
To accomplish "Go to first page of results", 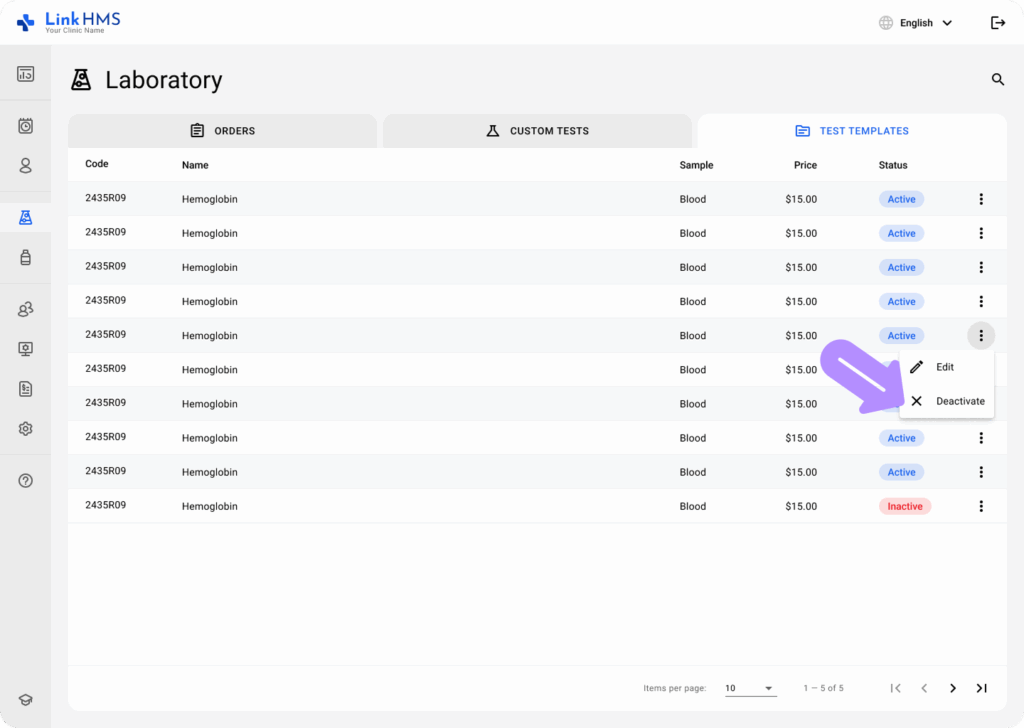I will [895, 688].
